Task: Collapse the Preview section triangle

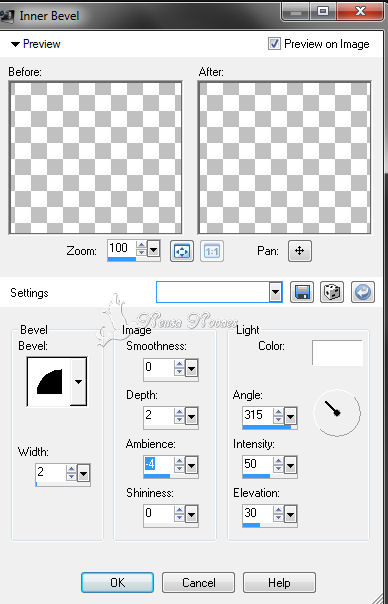Action: 15,44
